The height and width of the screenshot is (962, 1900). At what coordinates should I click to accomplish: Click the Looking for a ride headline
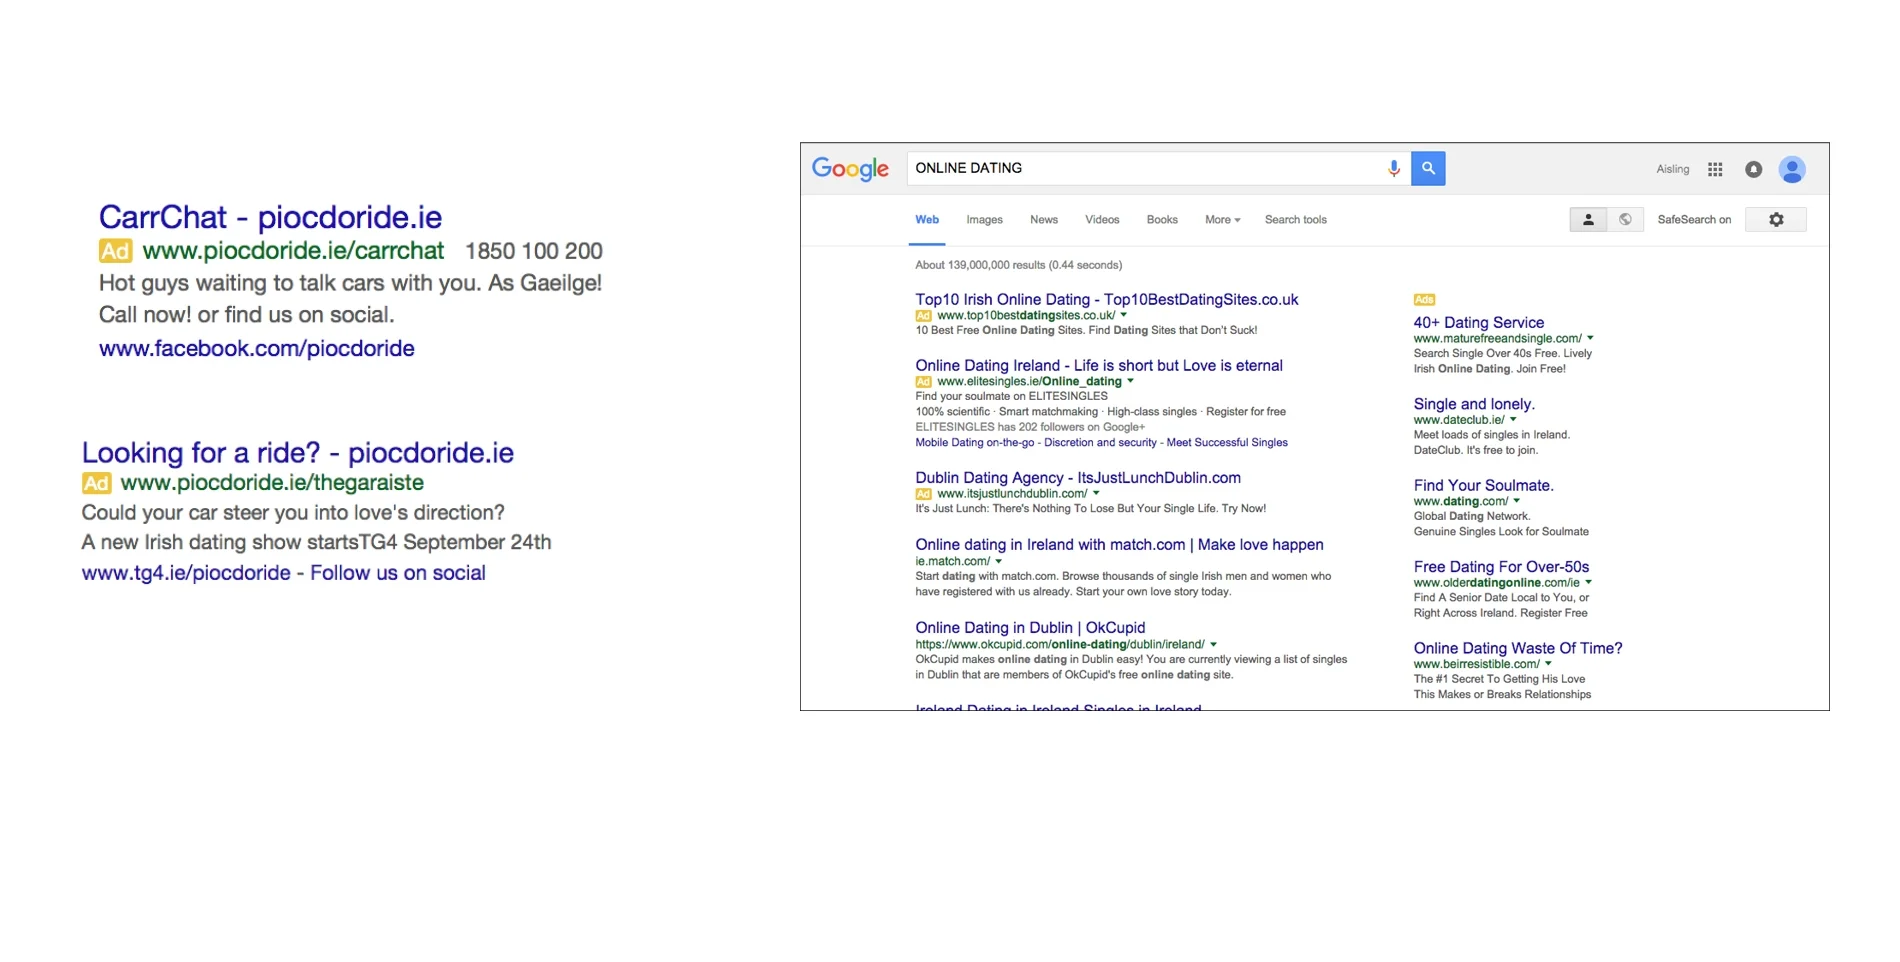(297, 453)
